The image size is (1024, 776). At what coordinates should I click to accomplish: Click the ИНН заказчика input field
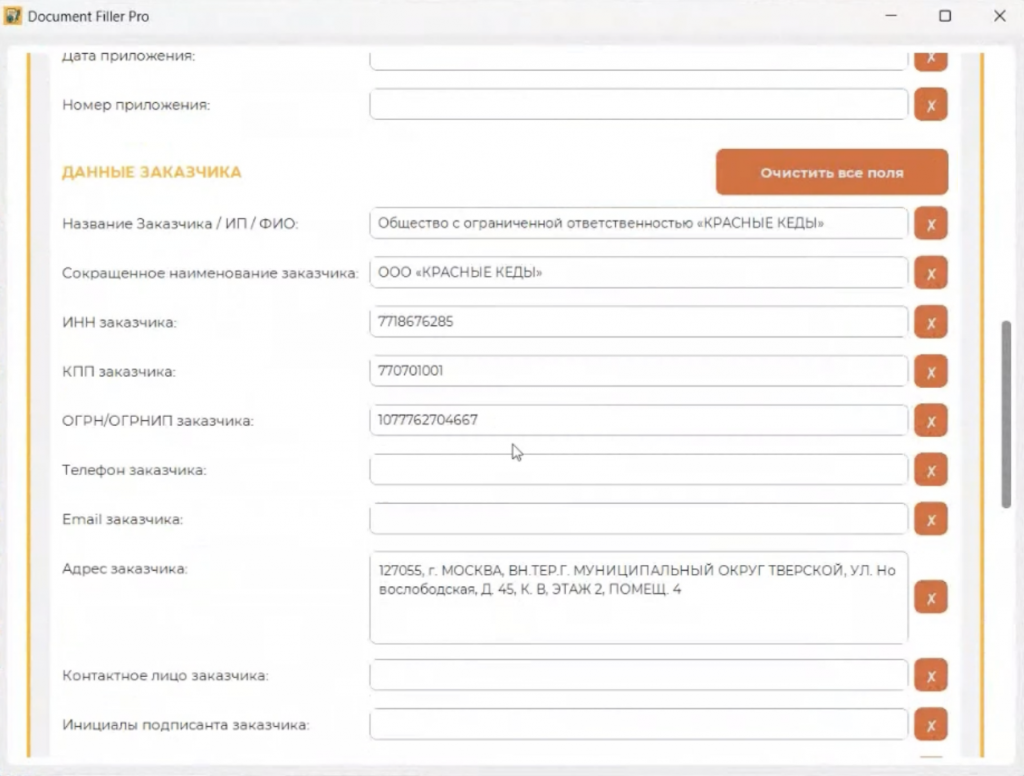tap(638, 323)
